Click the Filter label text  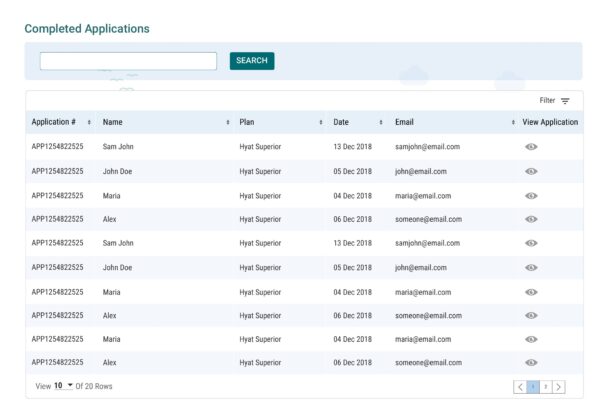point(547,100)
